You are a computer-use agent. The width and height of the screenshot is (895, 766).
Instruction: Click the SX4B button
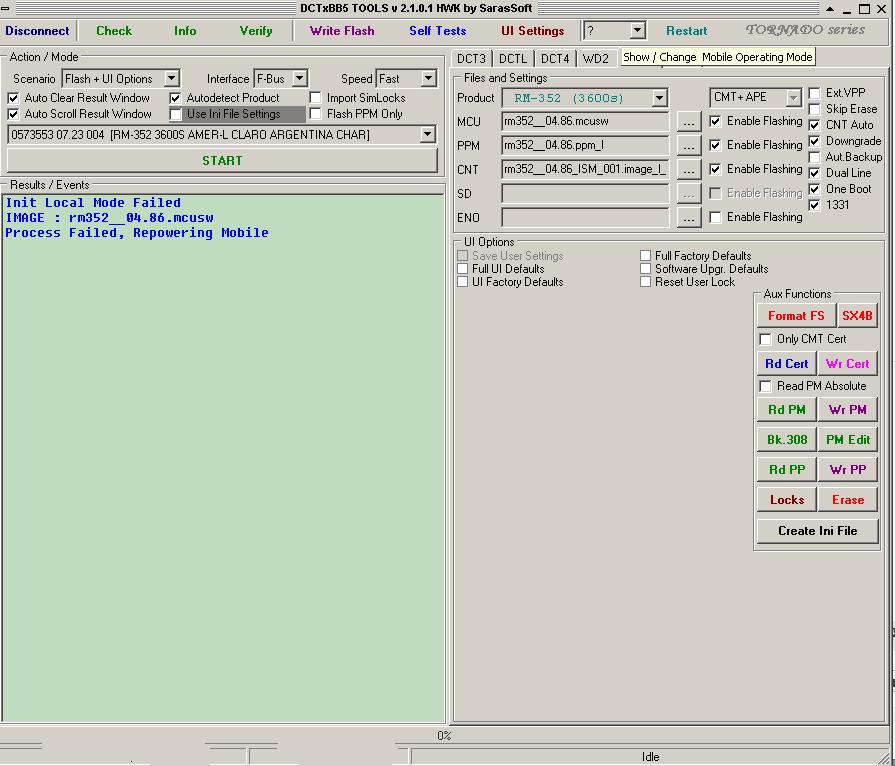pos(857,316)
